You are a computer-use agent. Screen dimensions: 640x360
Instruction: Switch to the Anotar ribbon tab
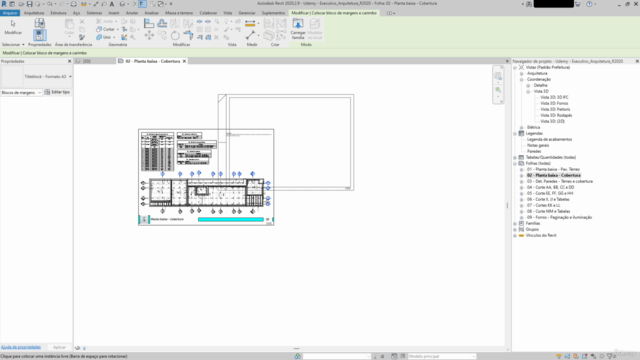point(132,13)
